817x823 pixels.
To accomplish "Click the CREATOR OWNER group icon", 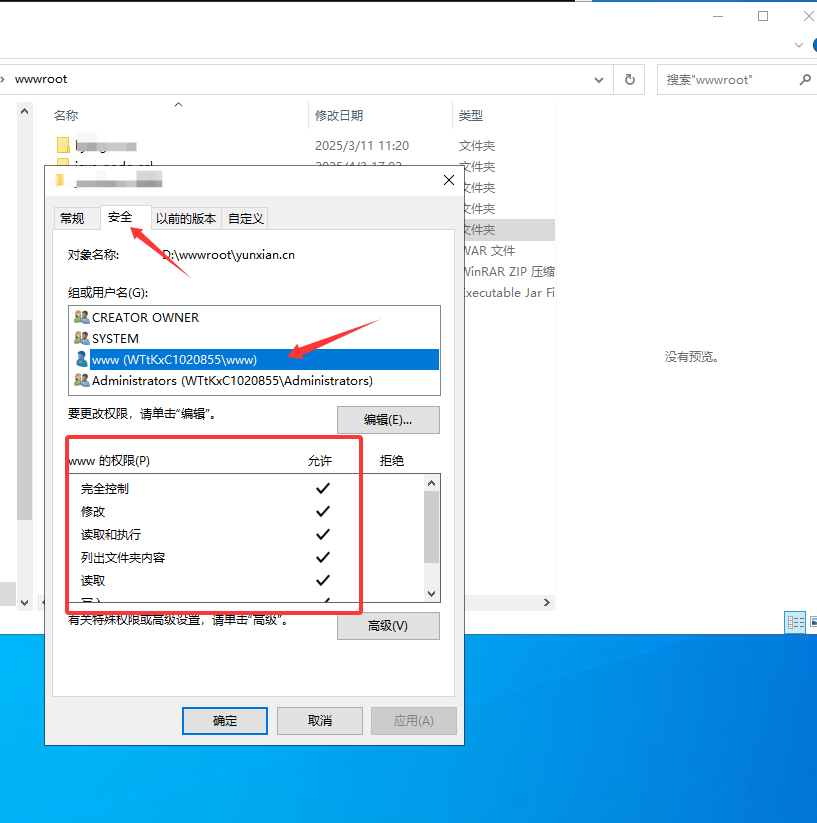I will [82, 317].
